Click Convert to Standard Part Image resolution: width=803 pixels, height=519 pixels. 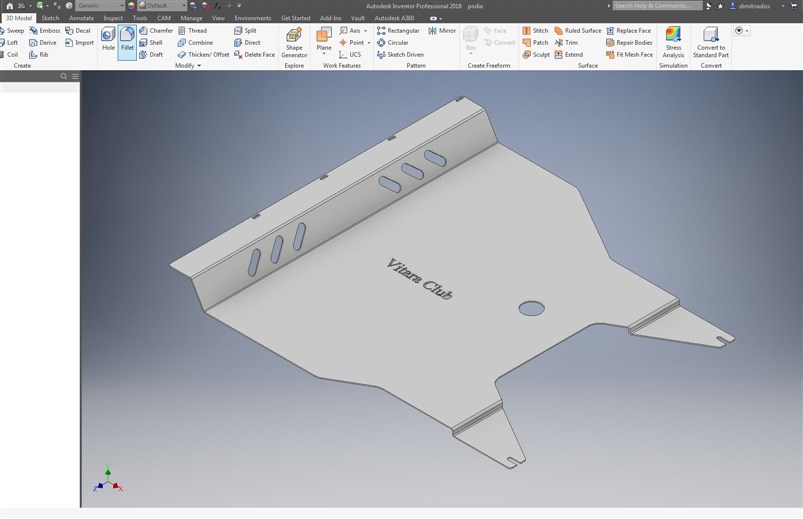point(711,43)
